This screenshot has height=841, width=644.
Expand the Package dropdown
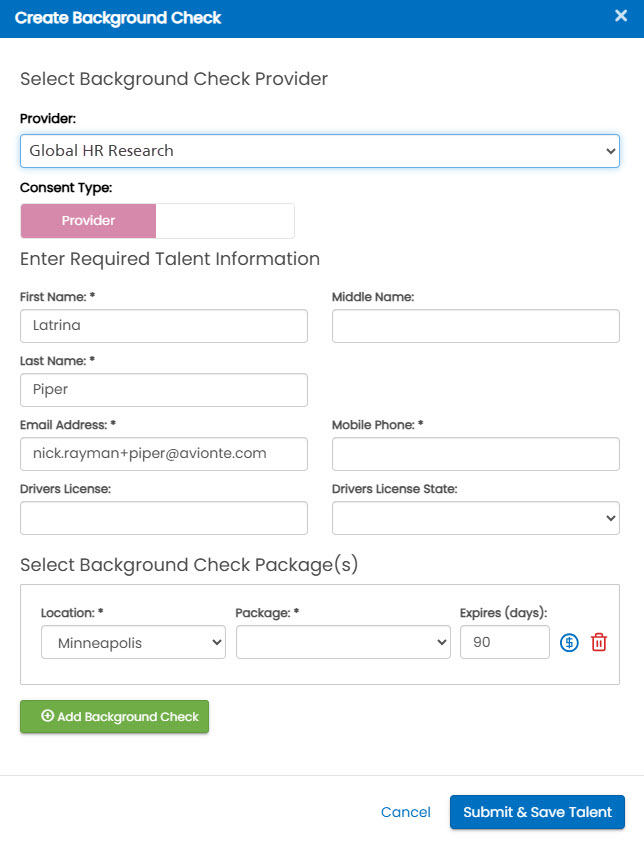pyautogui.click(x=343, y=642)
